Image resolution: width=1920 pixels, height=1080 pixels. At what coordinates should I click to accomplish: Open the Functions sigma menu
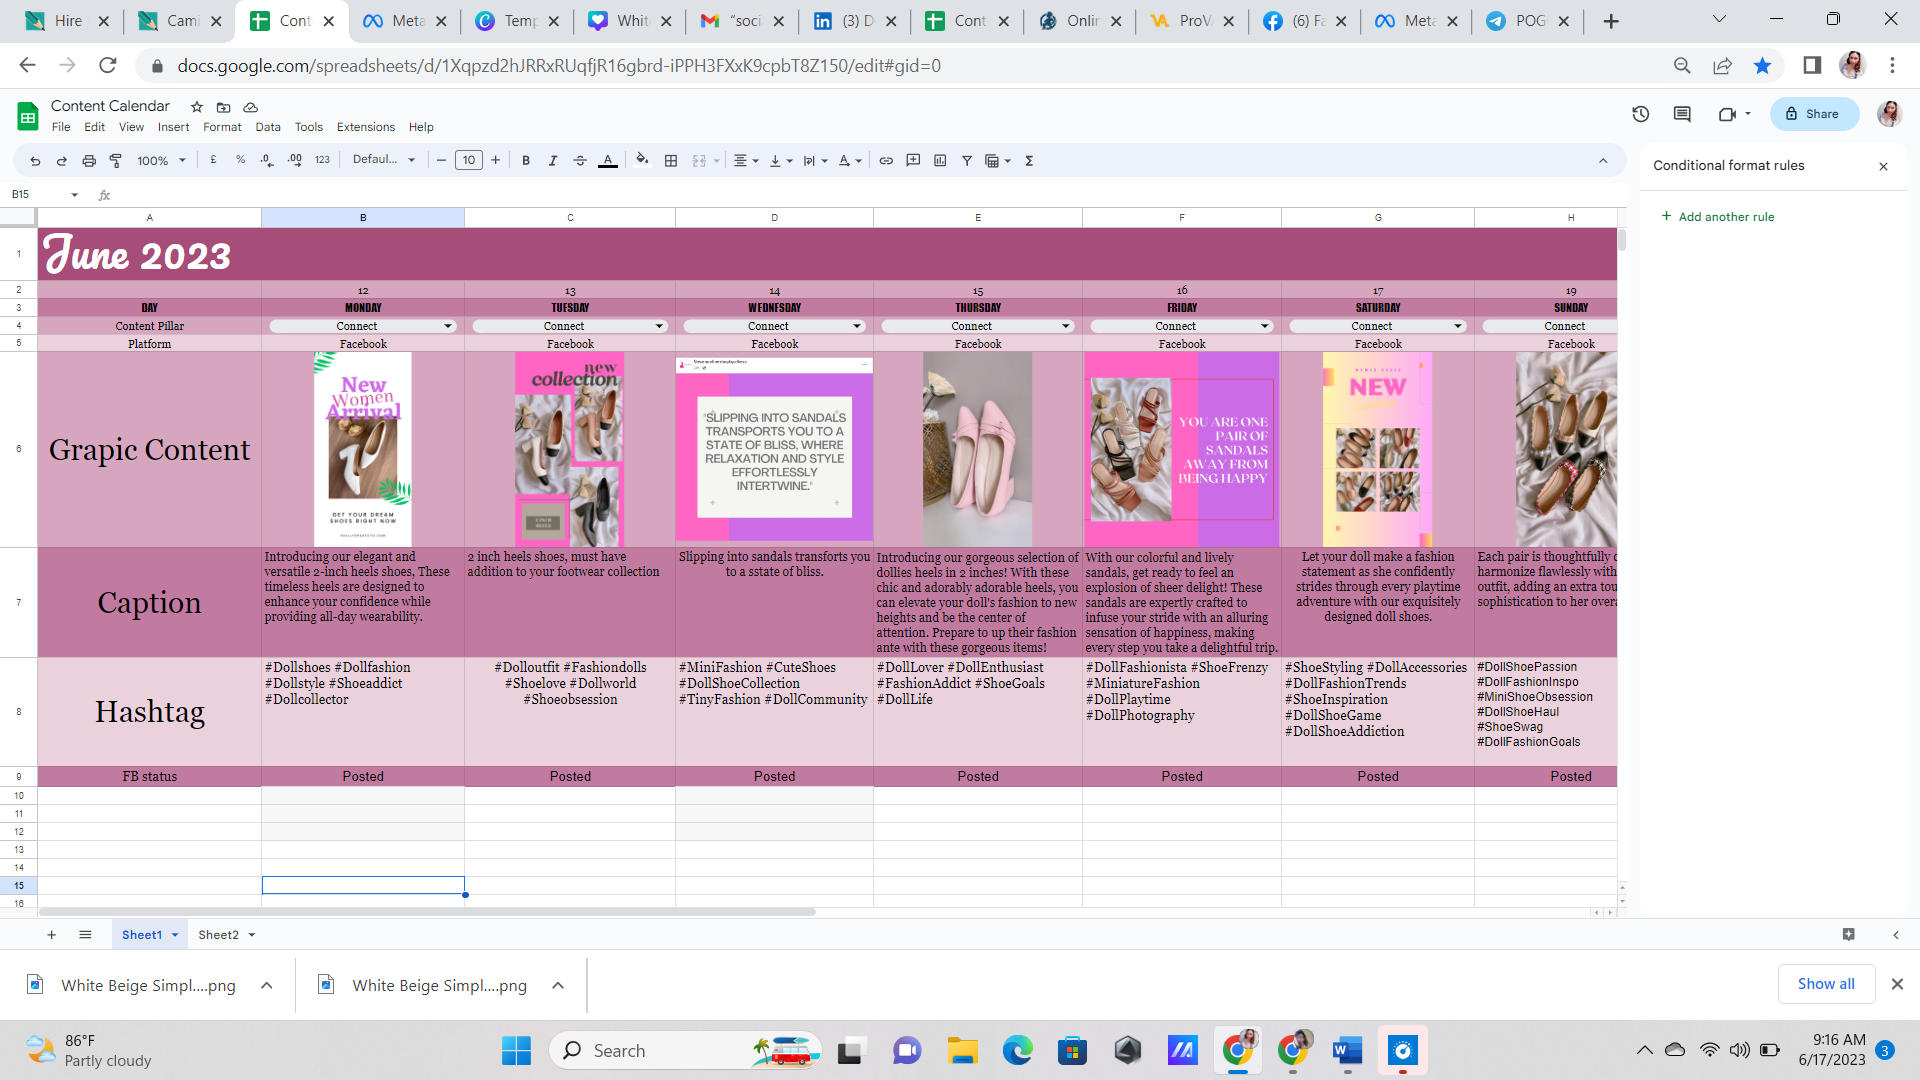click(1029, 161)
